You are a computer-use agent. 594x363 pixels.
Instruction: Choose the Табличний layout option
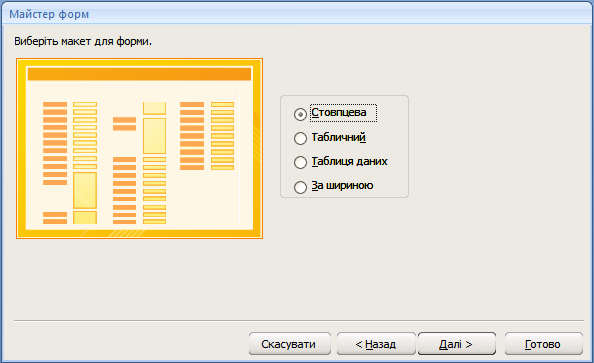pyautogui.click(x=300, y=138)
